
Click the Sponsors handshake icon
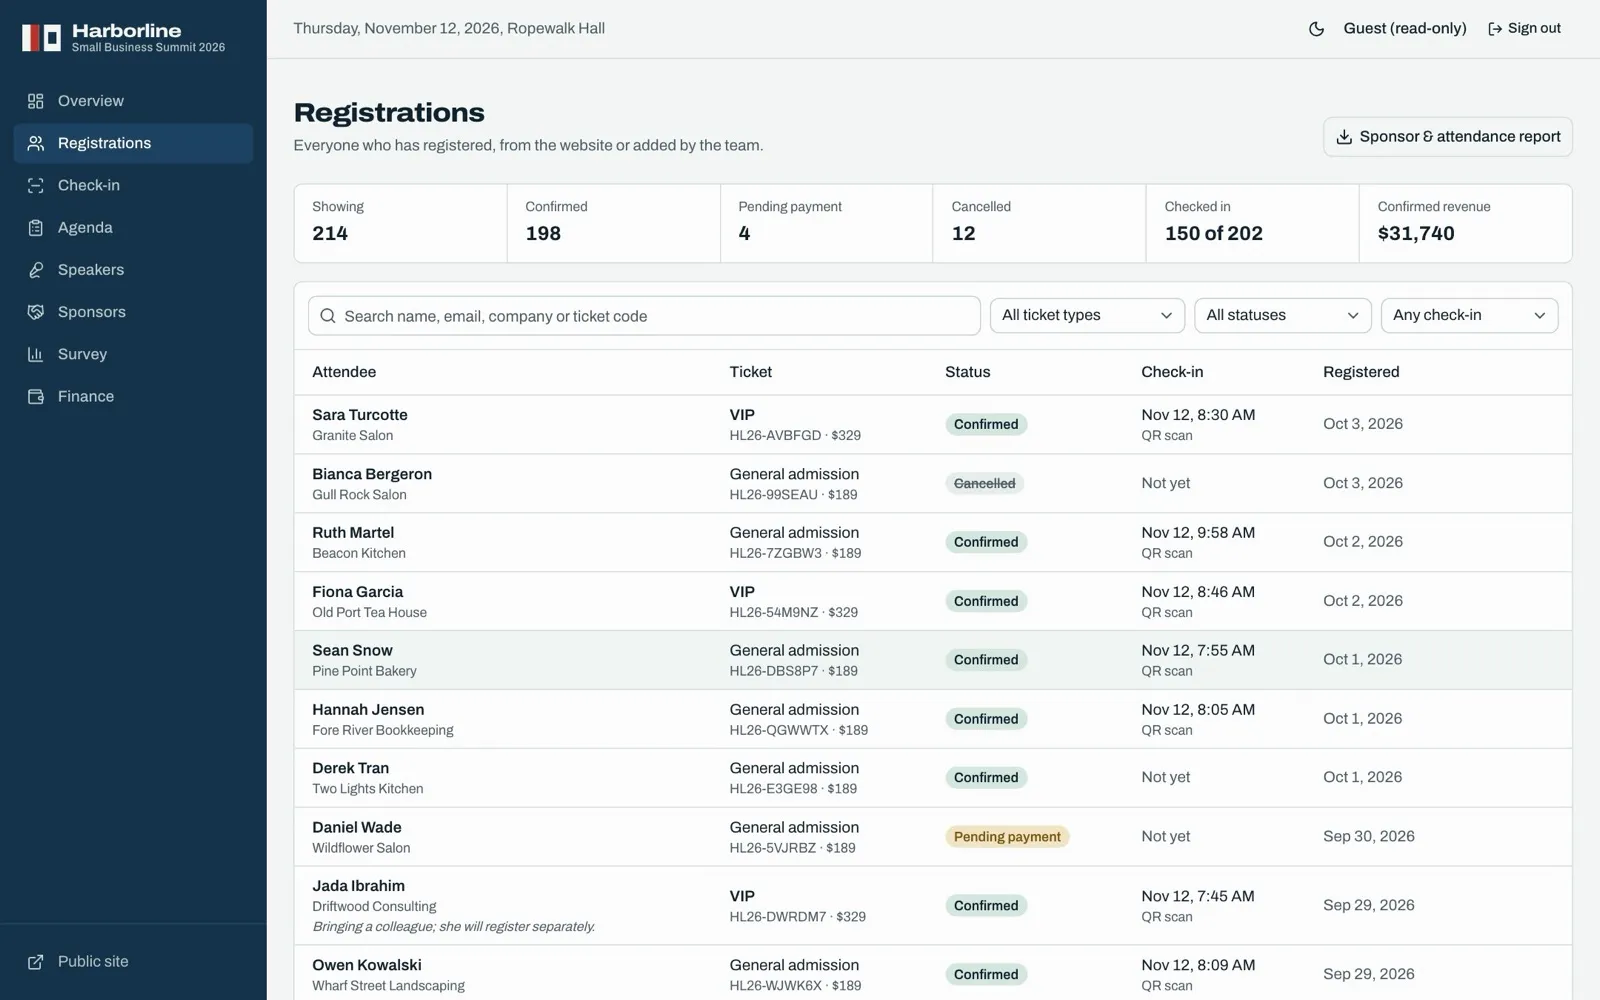point(36,312)
